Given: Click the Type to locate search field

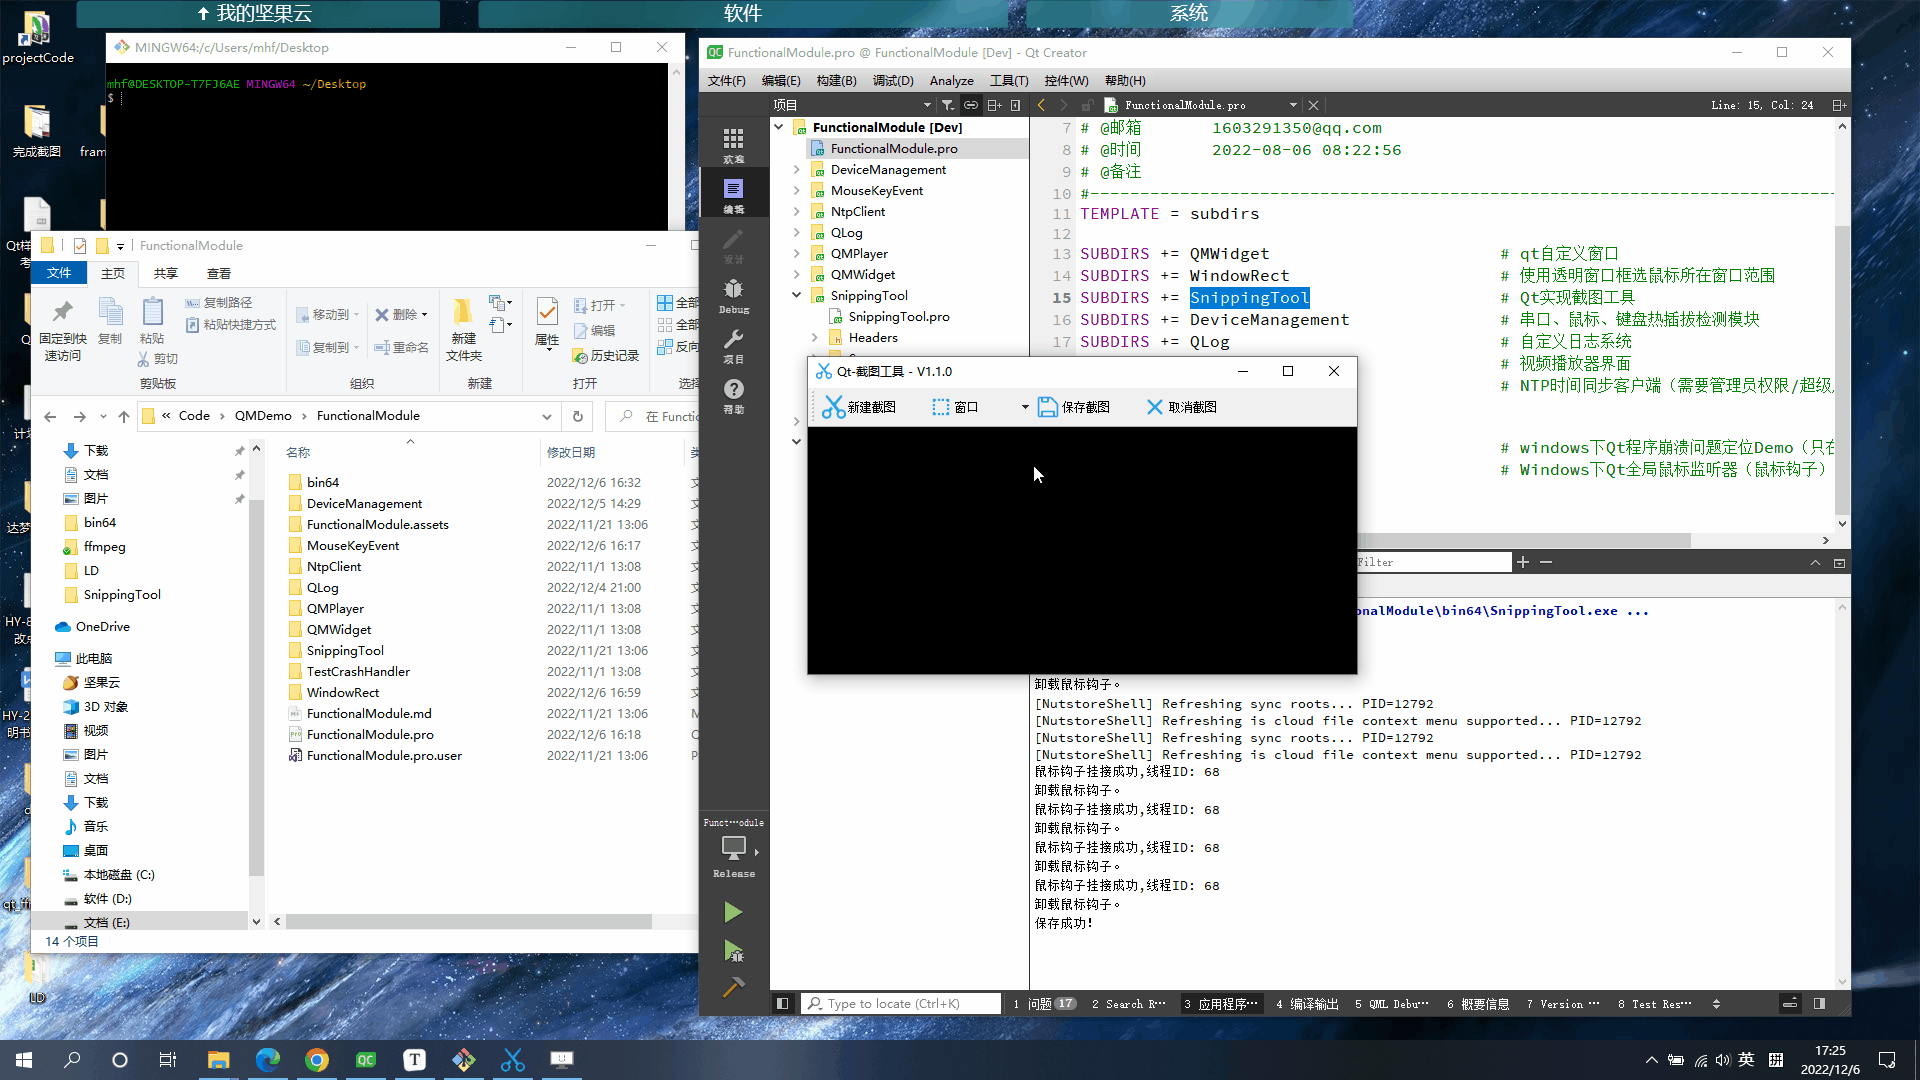Looking at the screenshot, I should 900,1004.
